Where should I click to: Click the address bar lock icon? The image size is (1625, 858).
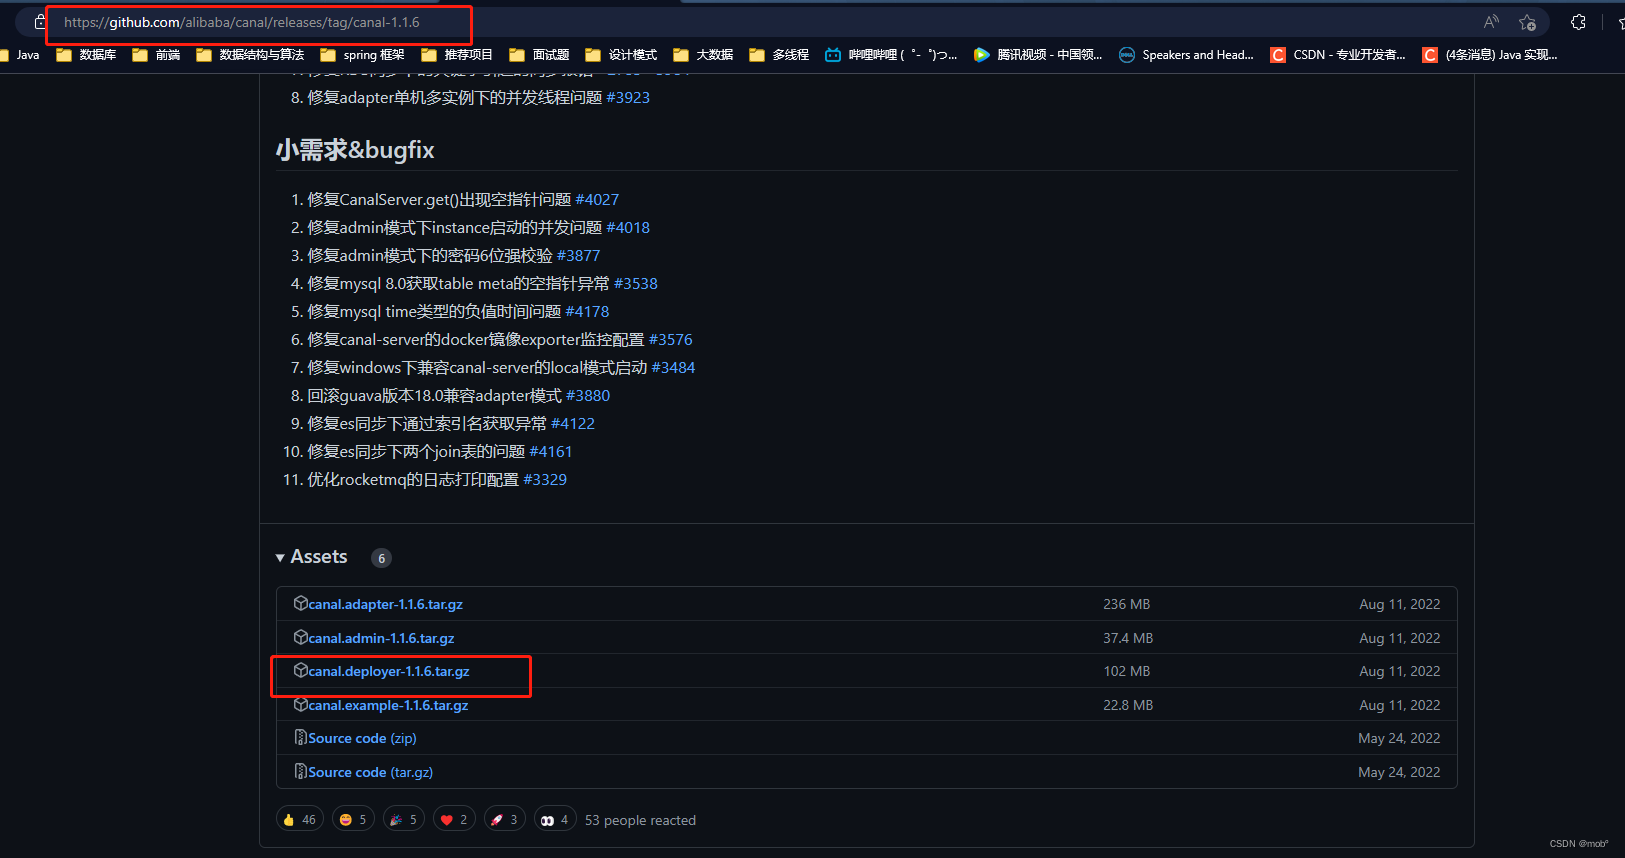coord(40,22)
